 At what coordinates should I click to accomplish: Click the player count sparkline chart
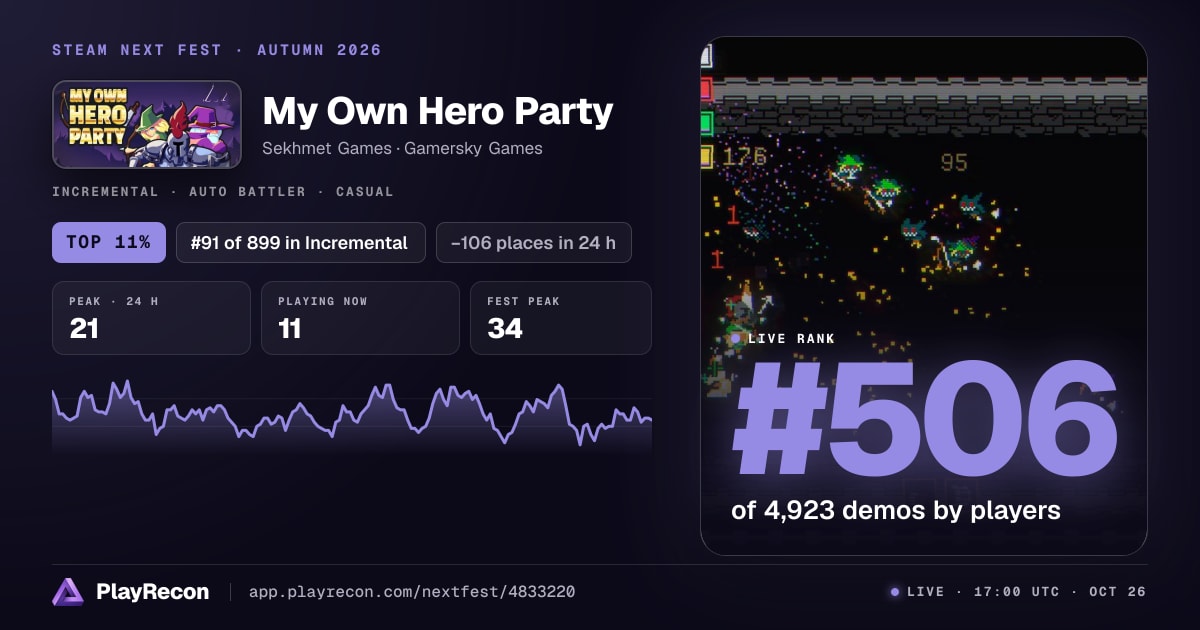pos(352,415)
